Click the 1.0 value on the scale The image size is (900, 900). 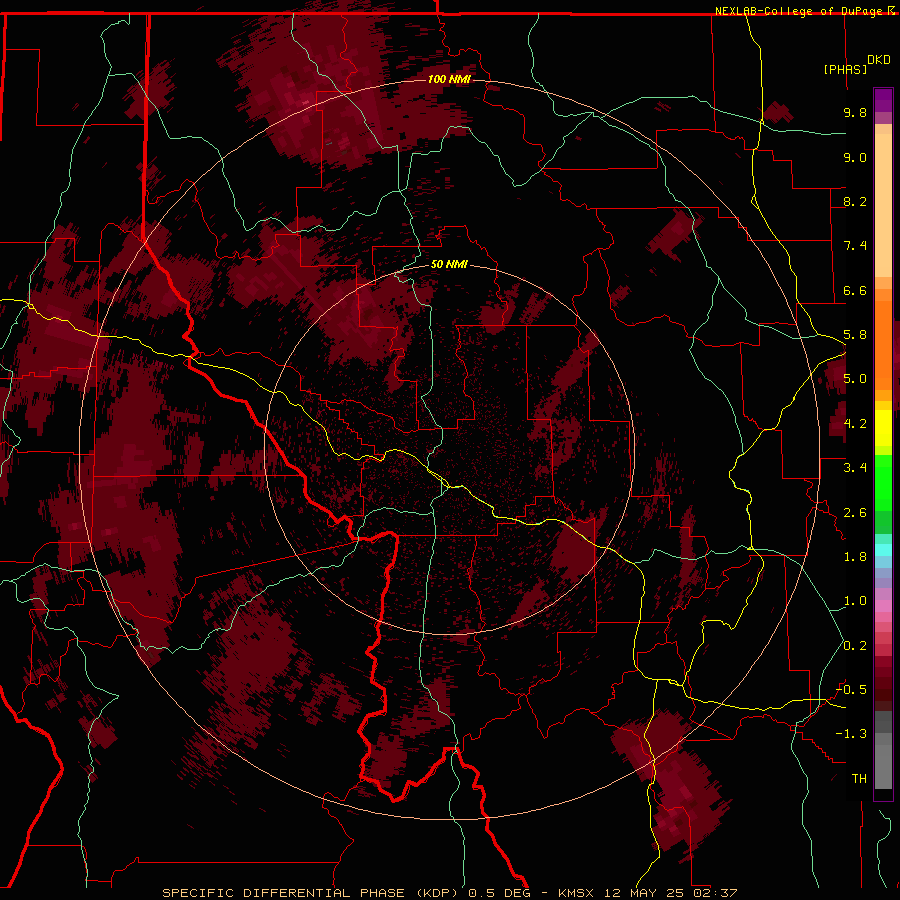pos(855,601)
